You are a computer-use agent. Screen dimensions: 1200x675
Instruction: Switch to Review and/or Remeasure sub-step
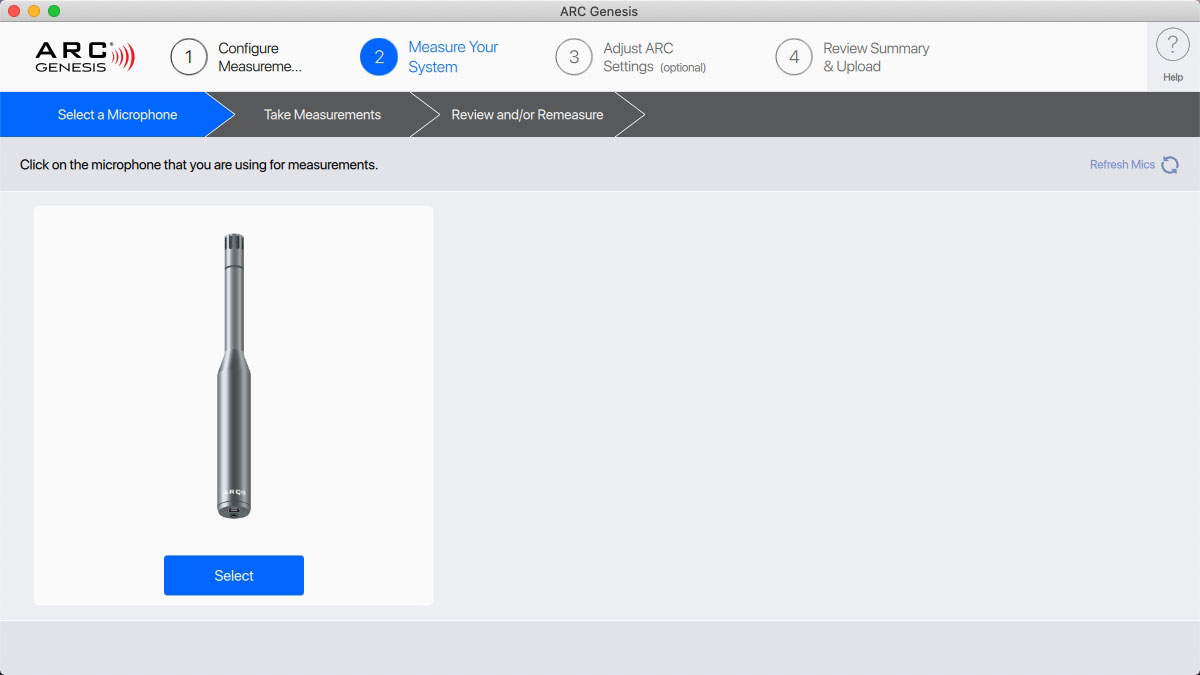[527, 115]
